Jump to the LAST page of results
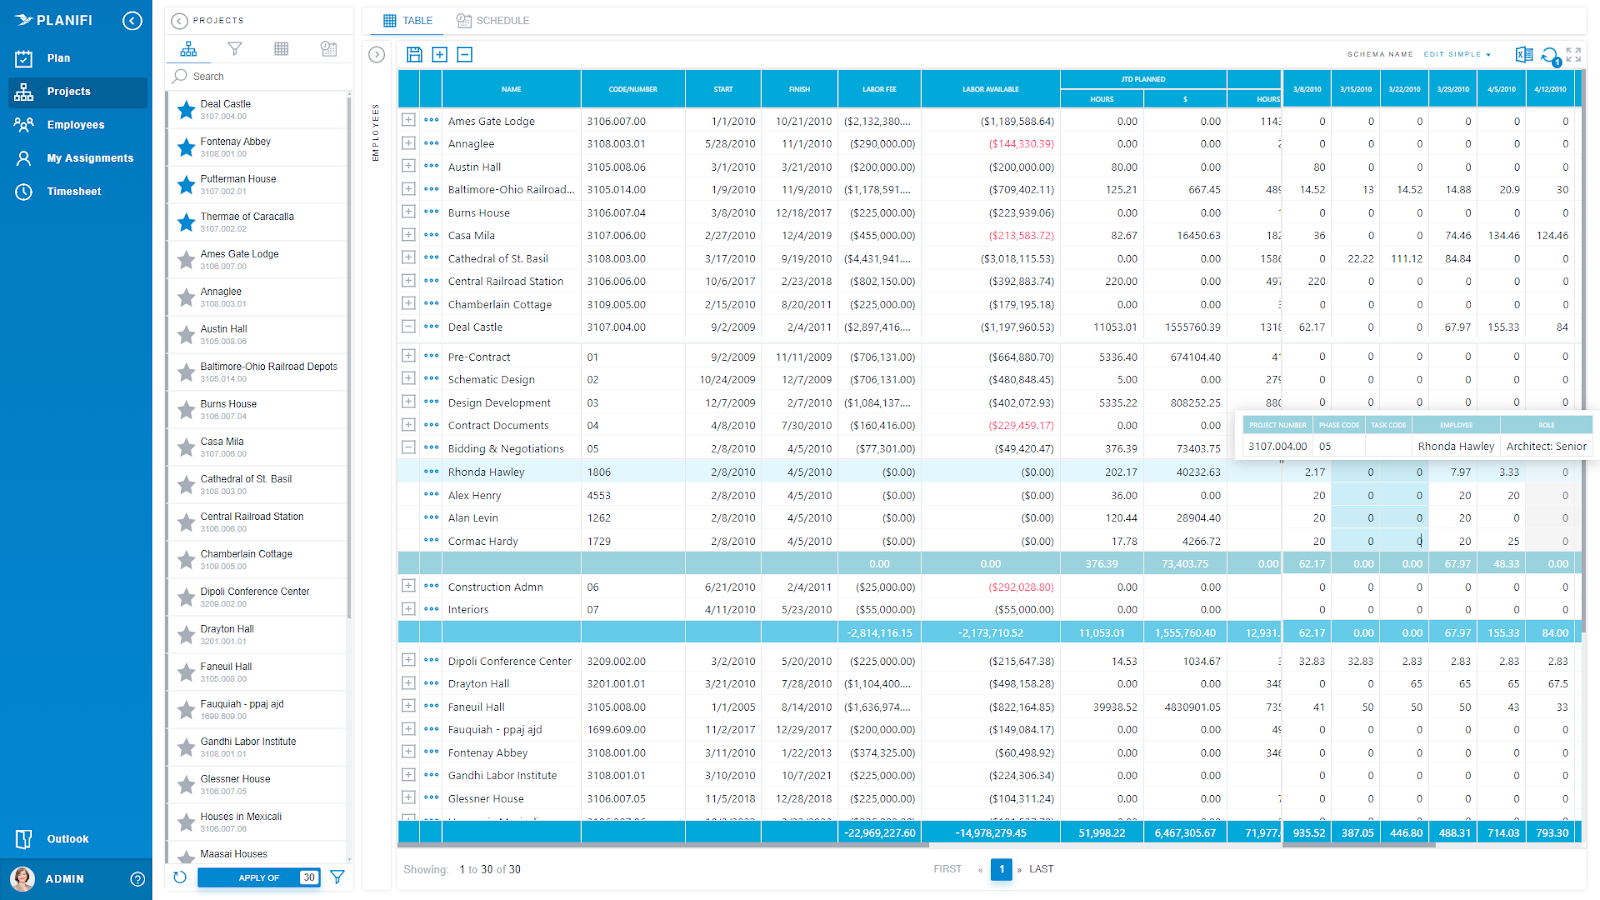Screen dimensions: 1600x900 click(1040, 869)
